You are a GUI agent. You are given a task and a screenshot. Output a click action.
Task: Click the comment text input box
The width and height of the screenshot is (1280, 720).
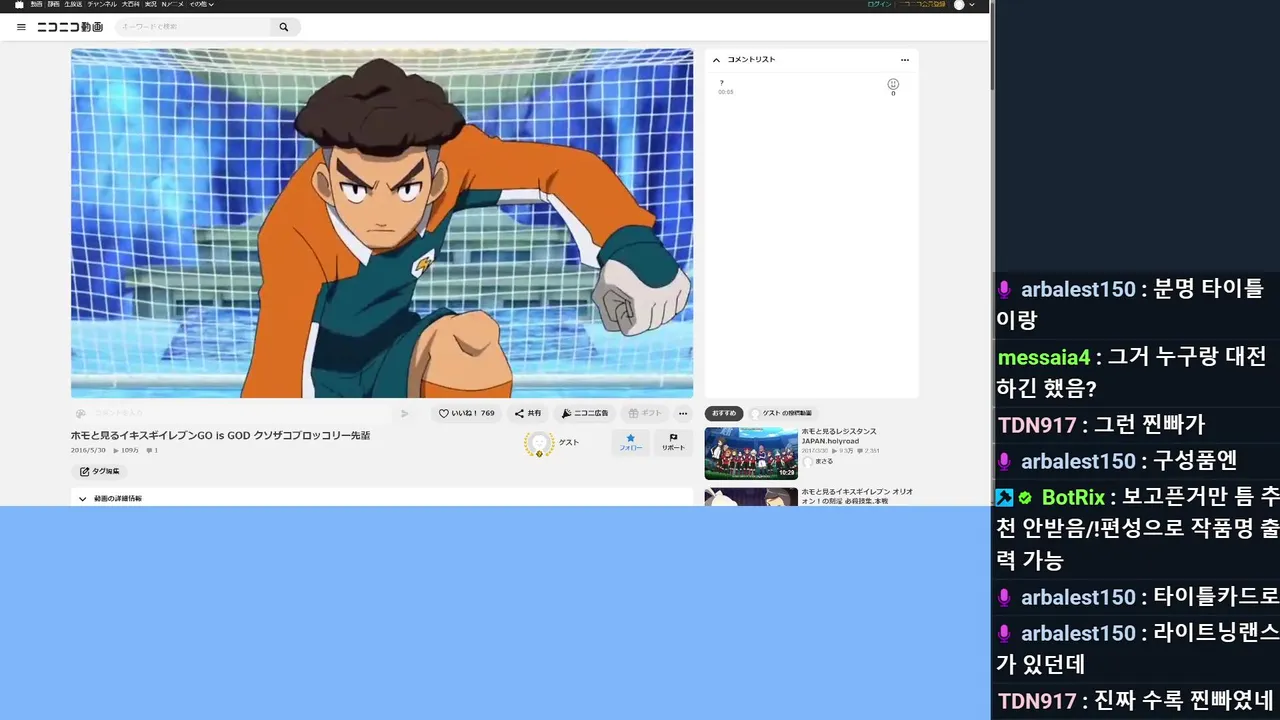[240, 413]
